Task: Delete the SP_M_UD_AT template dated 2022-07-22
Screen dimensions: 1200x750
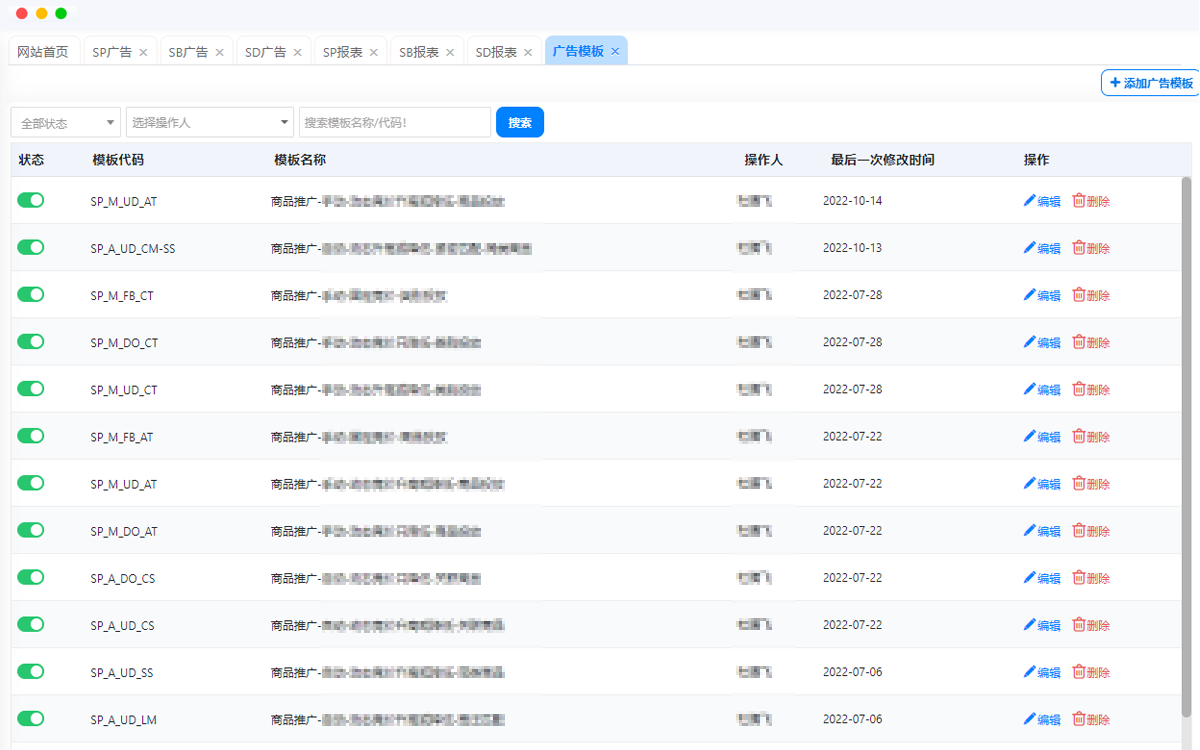Action: coord(1091,484)
